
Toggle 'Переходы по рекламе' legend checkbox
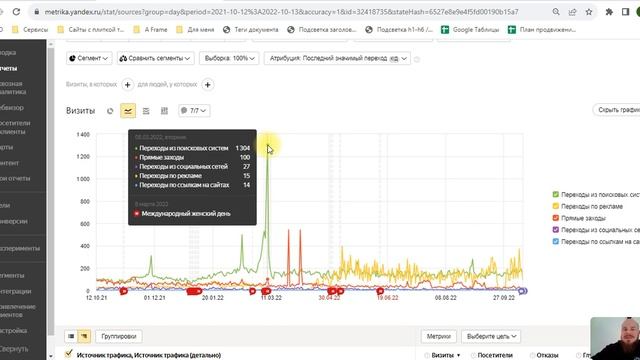coord(556,206)
